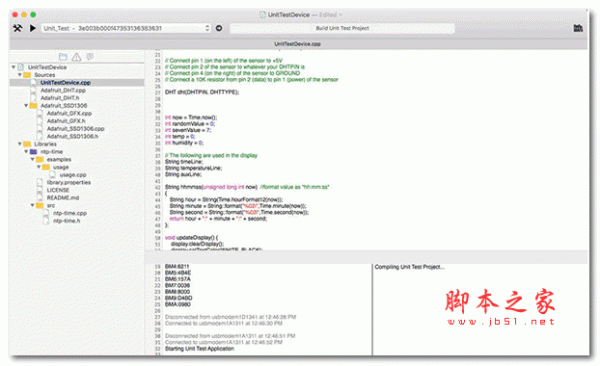The width and height of the screenshot is (600, 366).
Task: Click the 'Compiling Unit Test Project...' message
Action: (x=409, y=267)
